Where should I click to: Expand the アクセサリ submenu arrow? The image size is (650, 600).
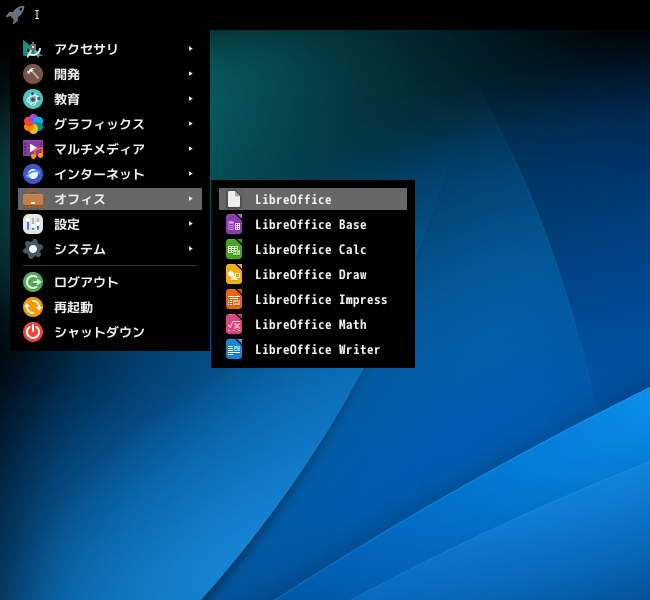click(x=191, y=49)
